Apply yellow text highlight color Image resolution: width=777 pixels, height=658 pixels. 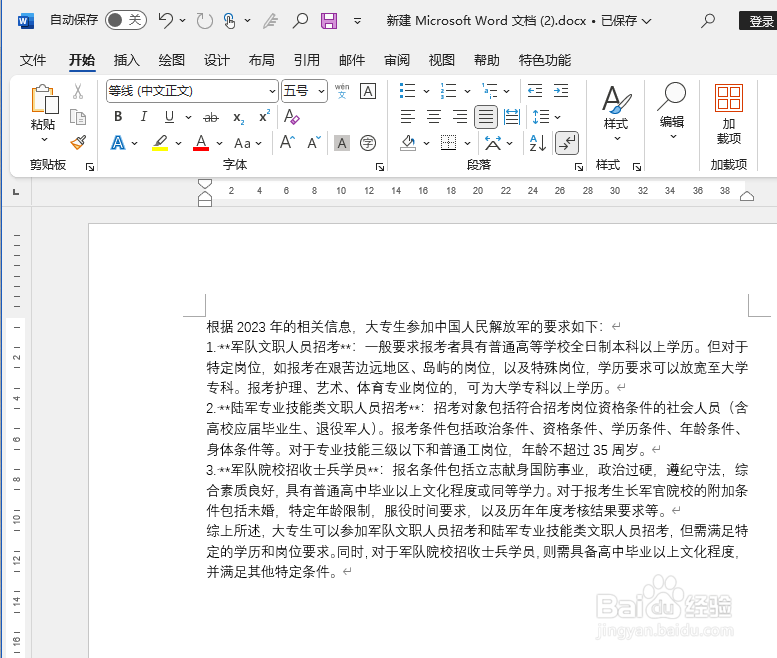tap(160, 143)
